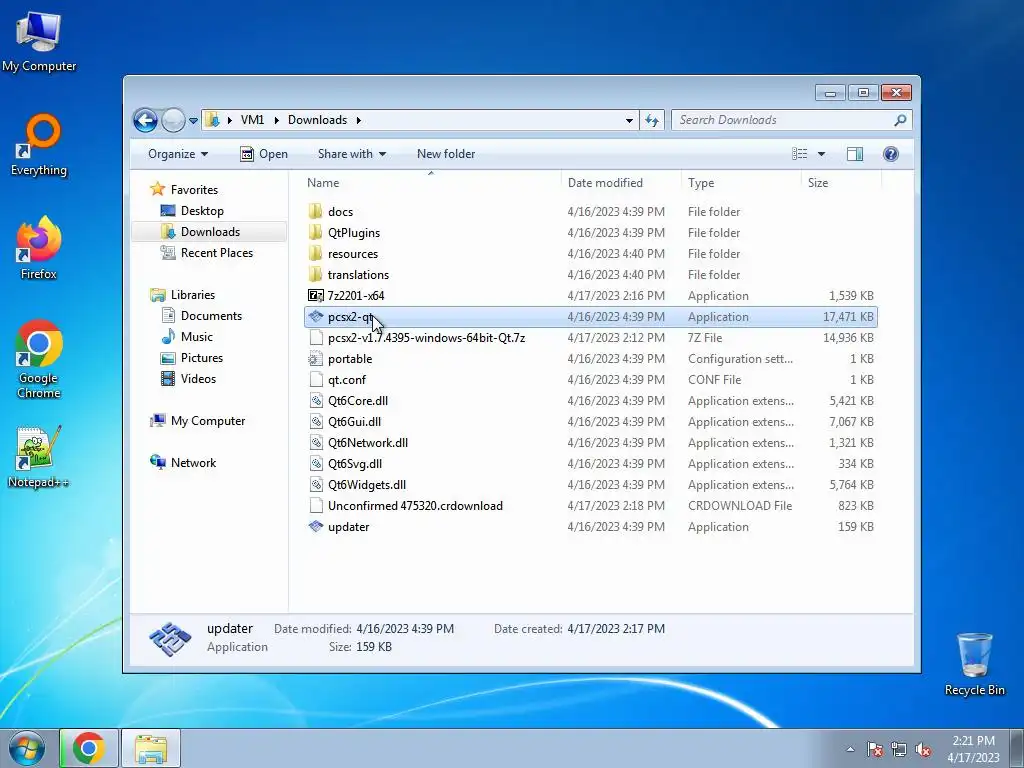Viewport: 1024px width, 768px height.
Task: Click the VM1 breadcrumb segment
Action: (252, 120)
